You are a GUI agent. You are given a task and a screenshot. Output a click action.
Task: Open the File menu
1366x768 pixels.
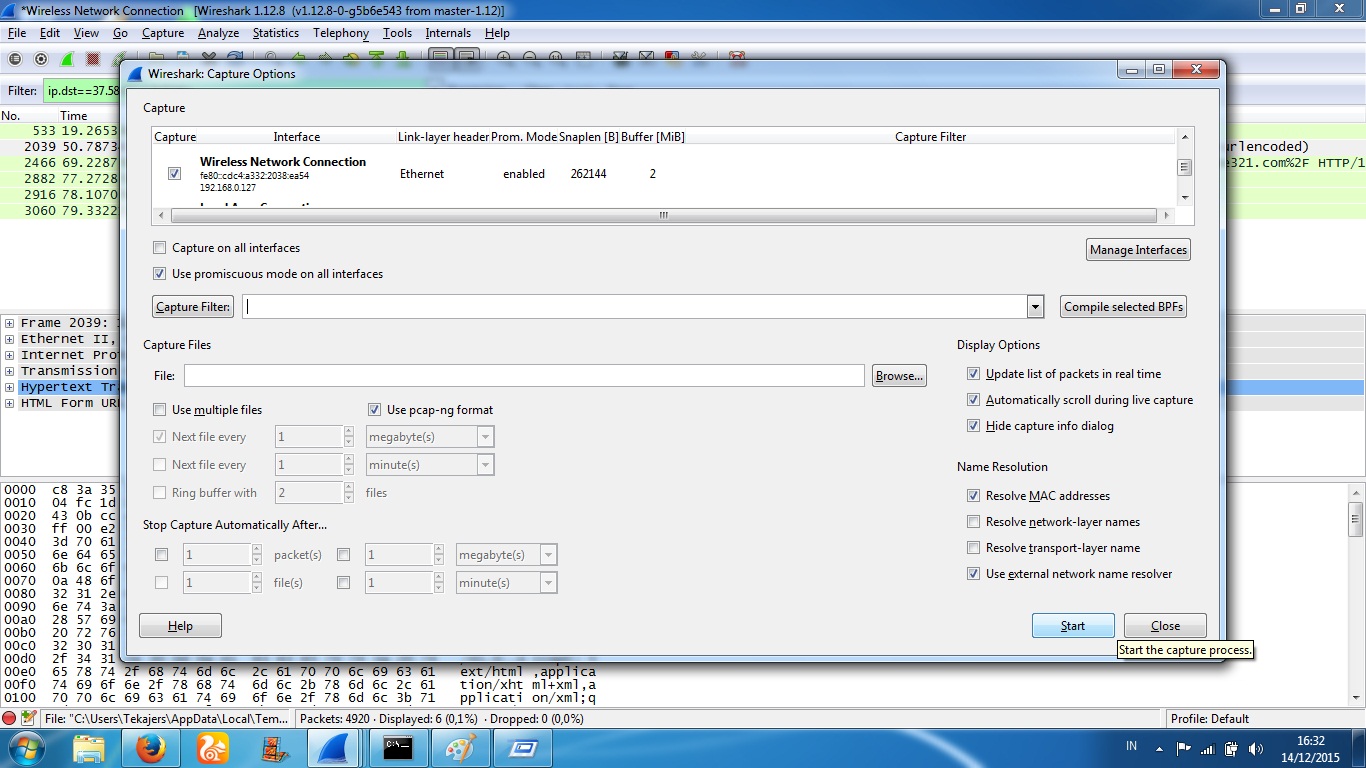(x=17, y=33)
